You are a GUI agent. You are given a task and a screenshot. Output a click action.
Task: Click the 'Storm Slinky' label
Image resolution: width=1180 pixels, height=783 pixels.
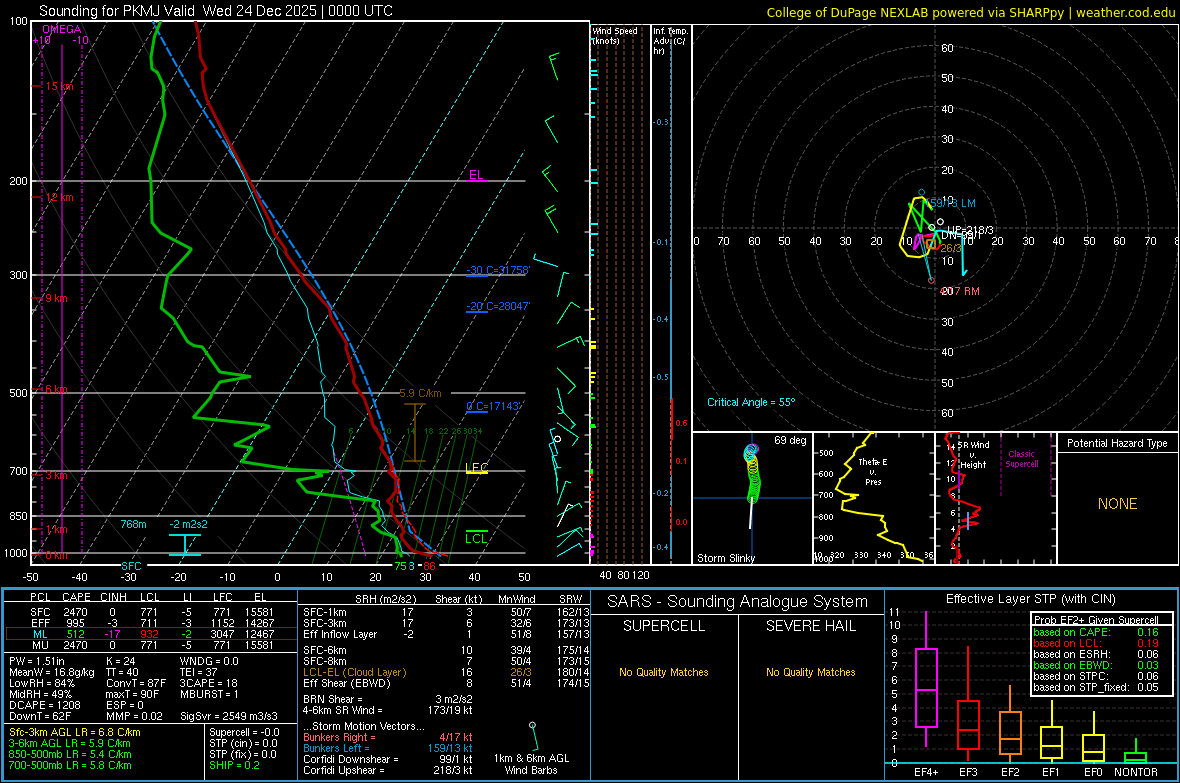point(725,558)
